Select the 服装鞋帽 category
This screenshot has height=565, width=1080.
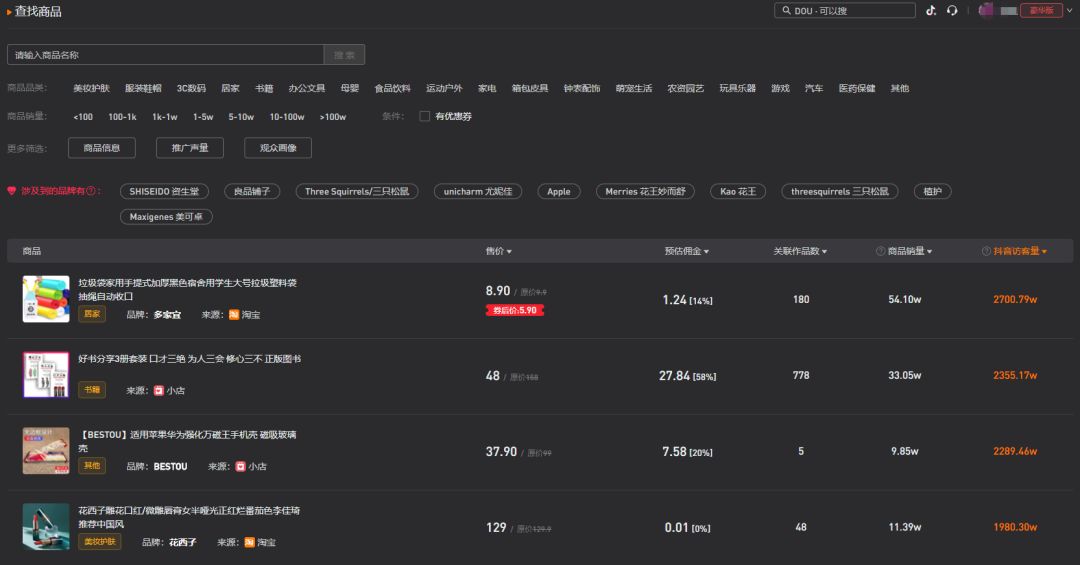(143, 88)
